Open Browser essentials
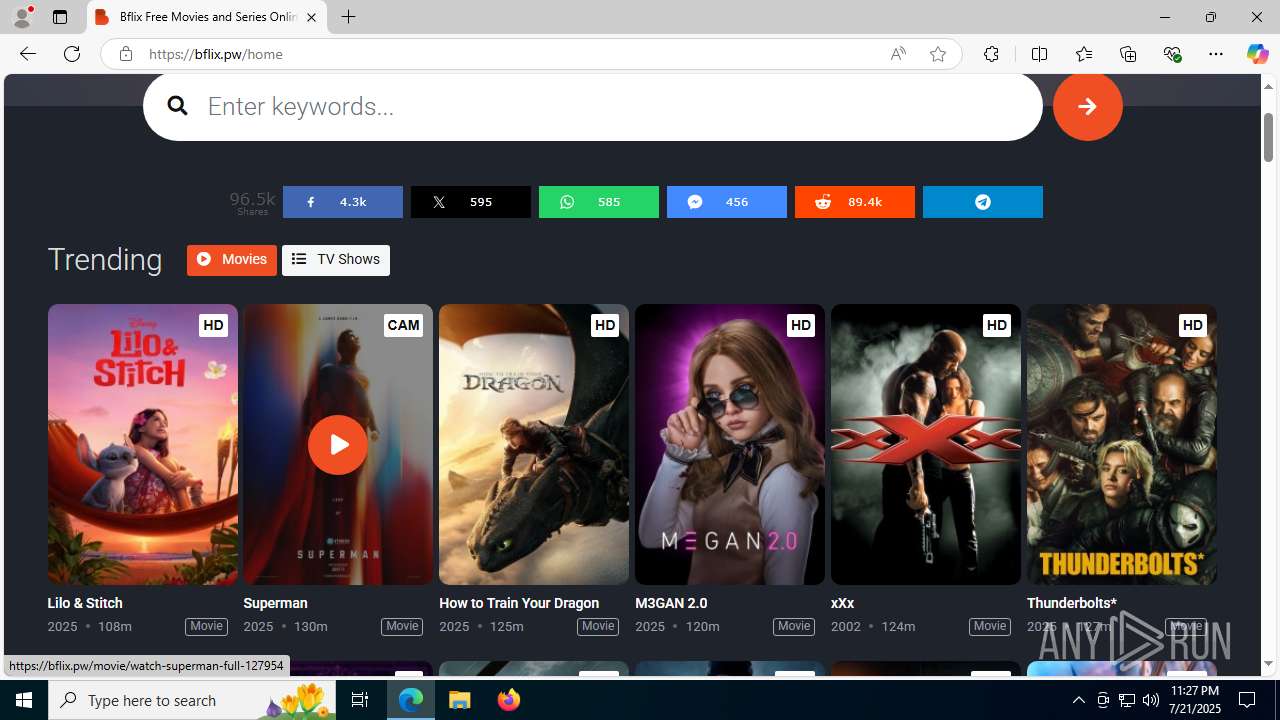The image size is (1280, 720). (x=1172, y=54)
